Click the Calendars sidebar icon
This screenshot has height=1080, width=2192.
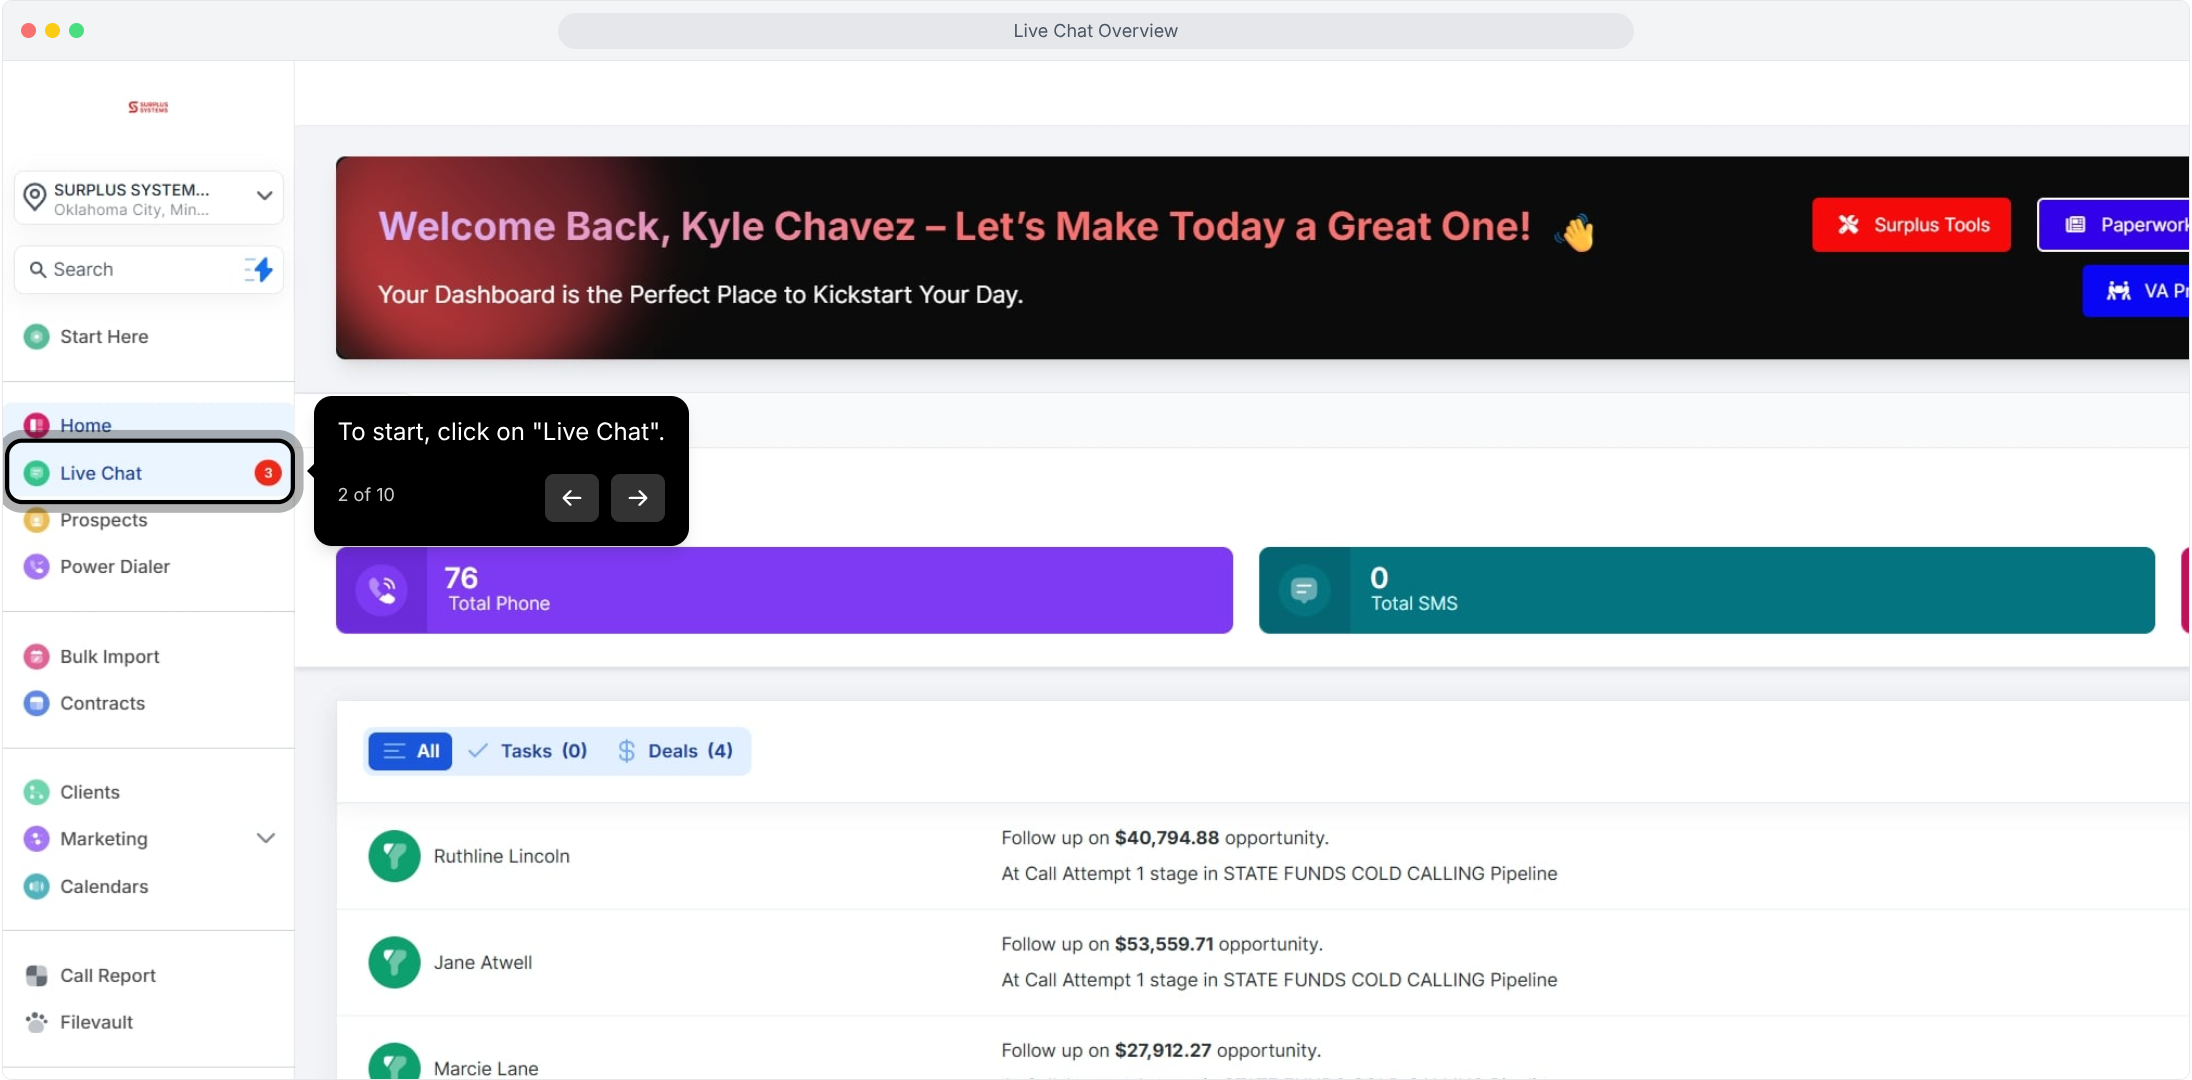coord(36,886)
